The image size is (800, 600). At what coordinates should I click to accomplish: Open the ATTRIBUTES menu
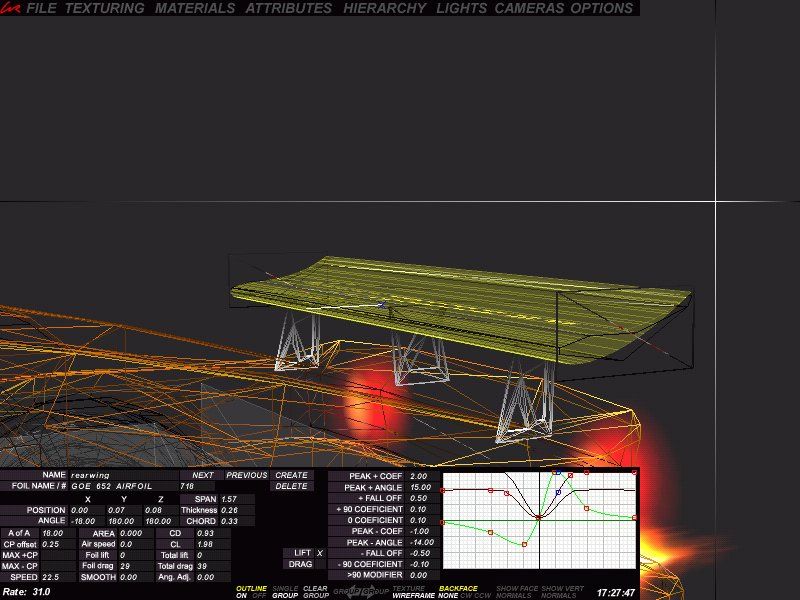[288, 8]
